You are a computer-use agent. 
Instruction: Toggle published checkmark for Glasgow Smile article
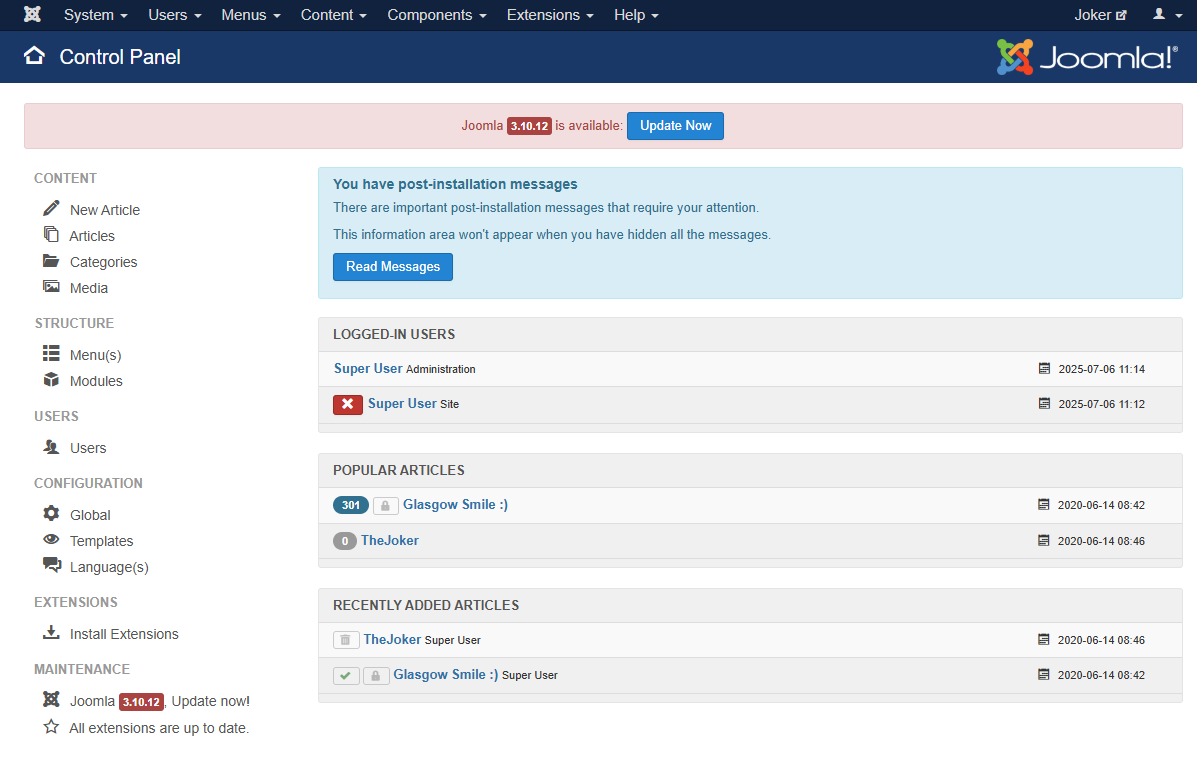345,676
